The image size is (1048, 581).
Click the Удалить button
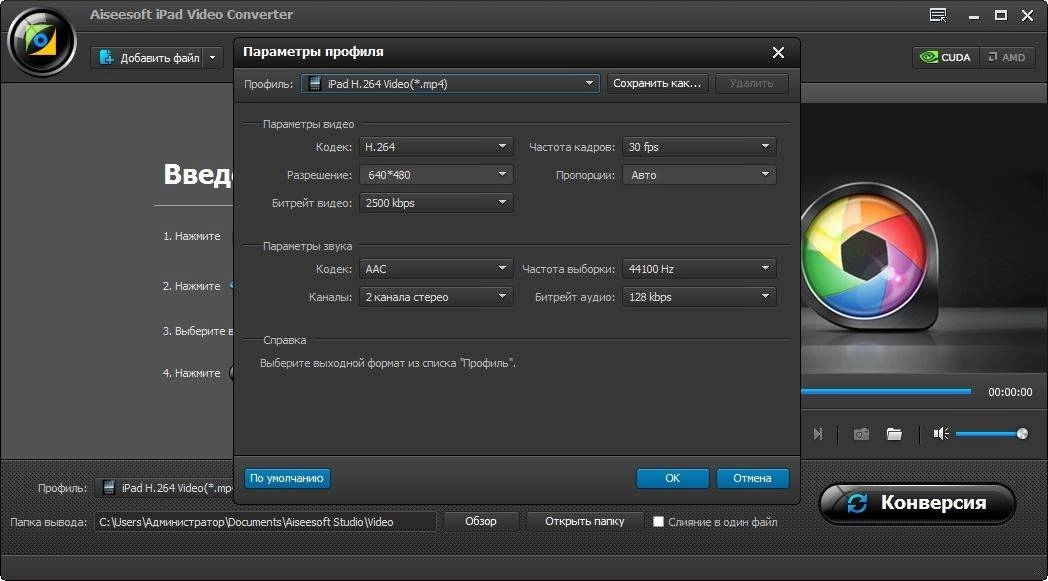coord(751,84)
